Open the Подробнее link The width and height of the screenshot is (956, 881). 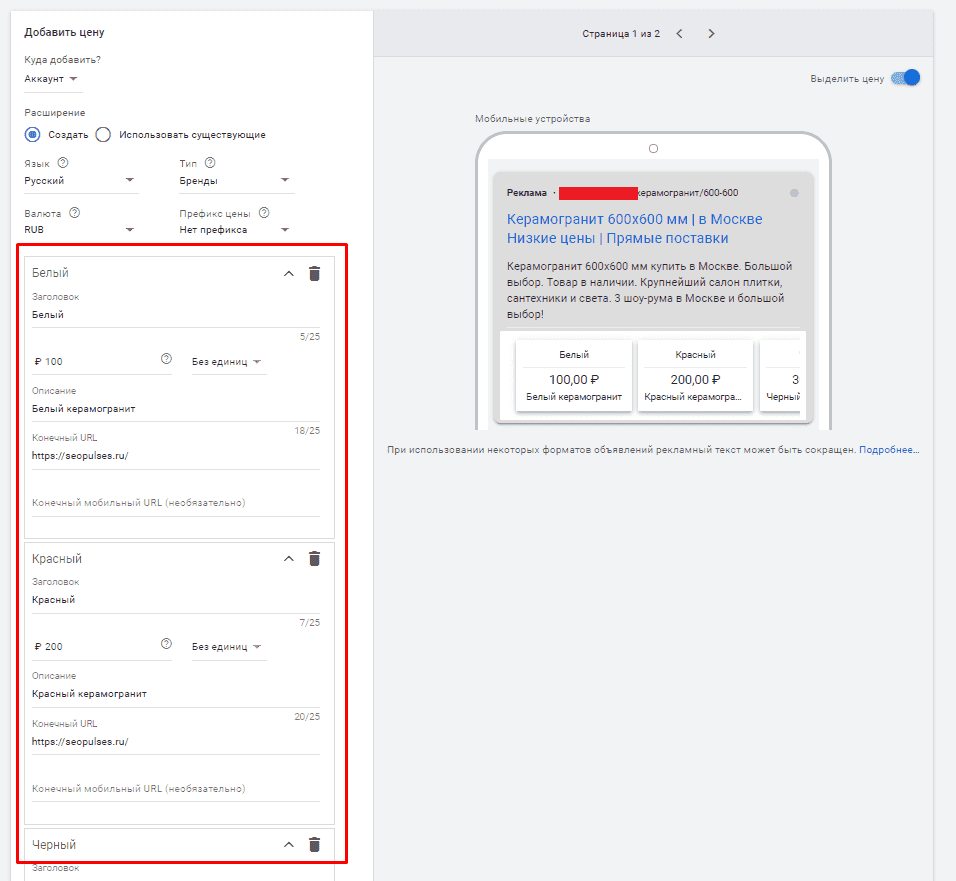889,450
